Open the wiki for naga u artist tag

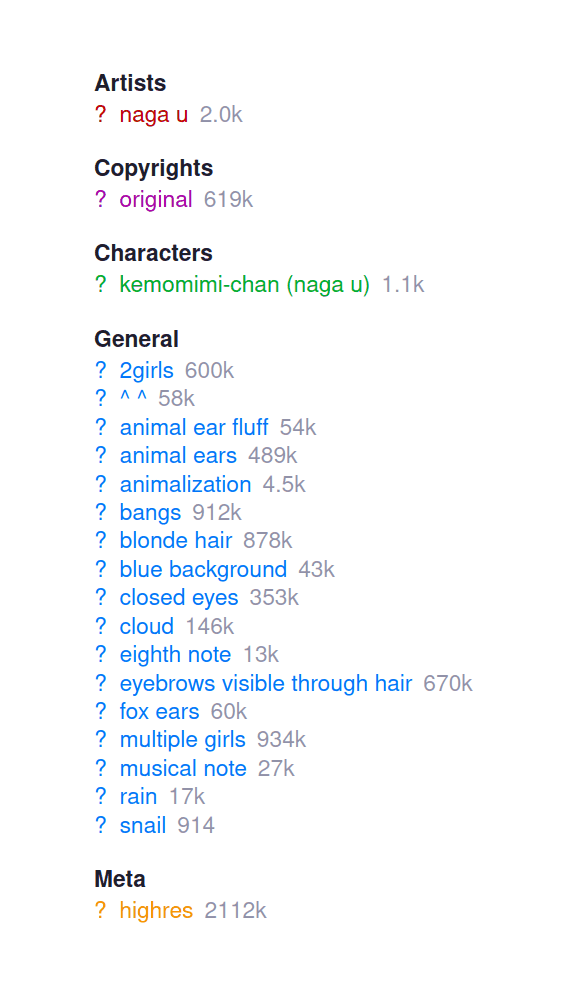(x=100, y=115)
